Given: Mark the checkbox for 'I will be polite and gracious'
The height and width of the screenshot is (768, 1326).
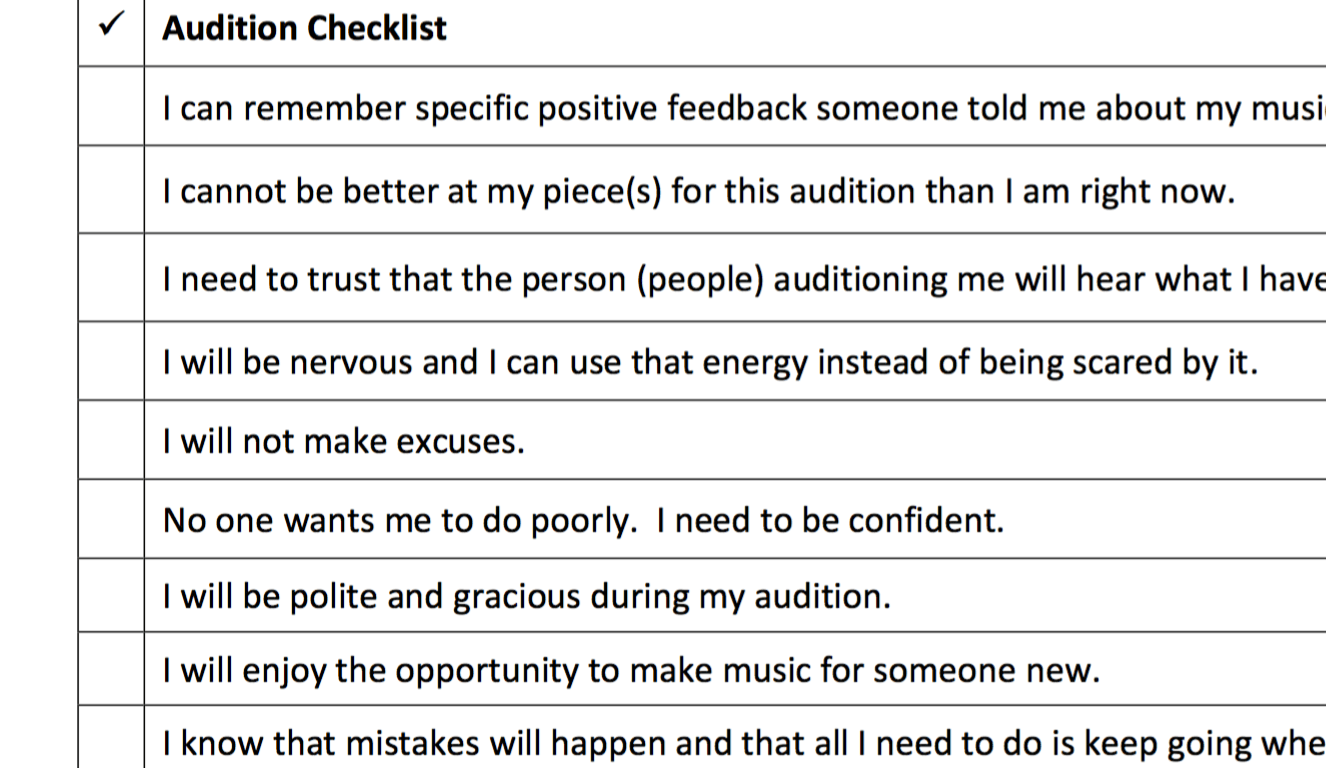Looking at the screenshot, I should click(111, 596).
